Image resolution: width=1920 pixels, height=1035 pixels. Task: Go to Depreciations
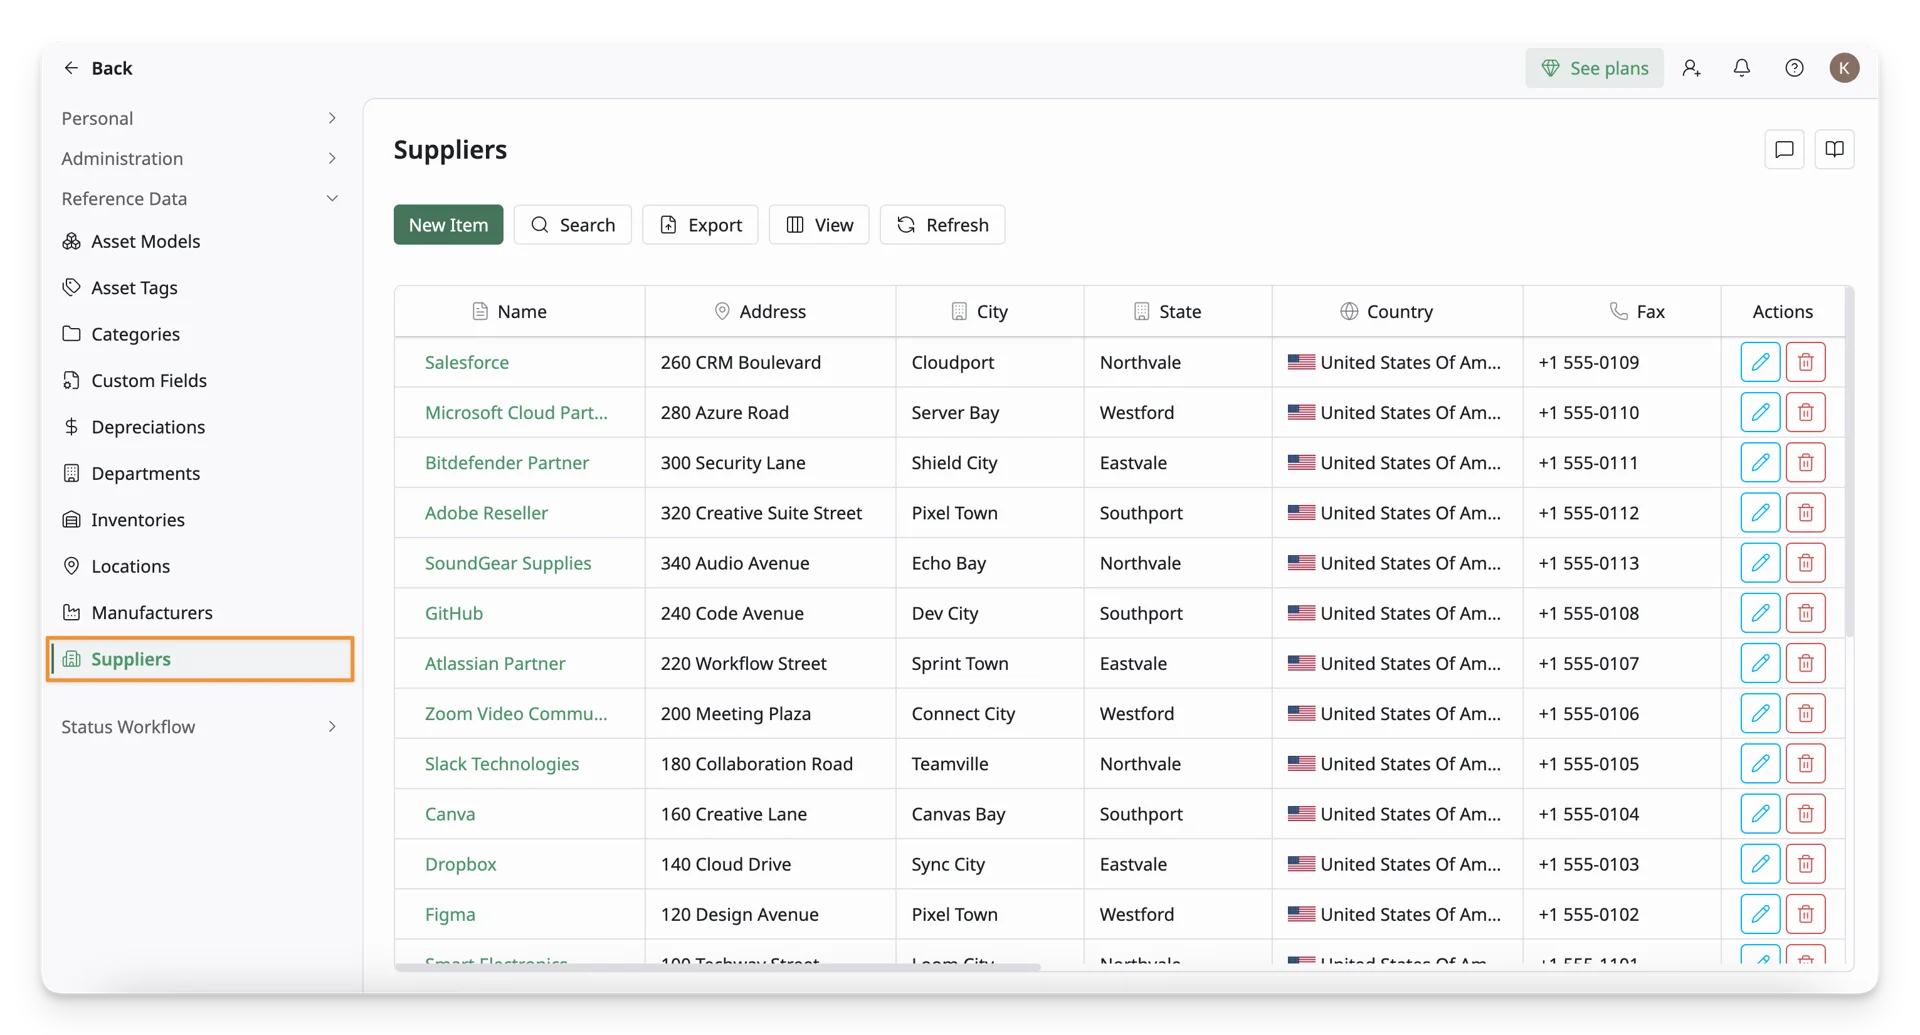click(200, 426)
